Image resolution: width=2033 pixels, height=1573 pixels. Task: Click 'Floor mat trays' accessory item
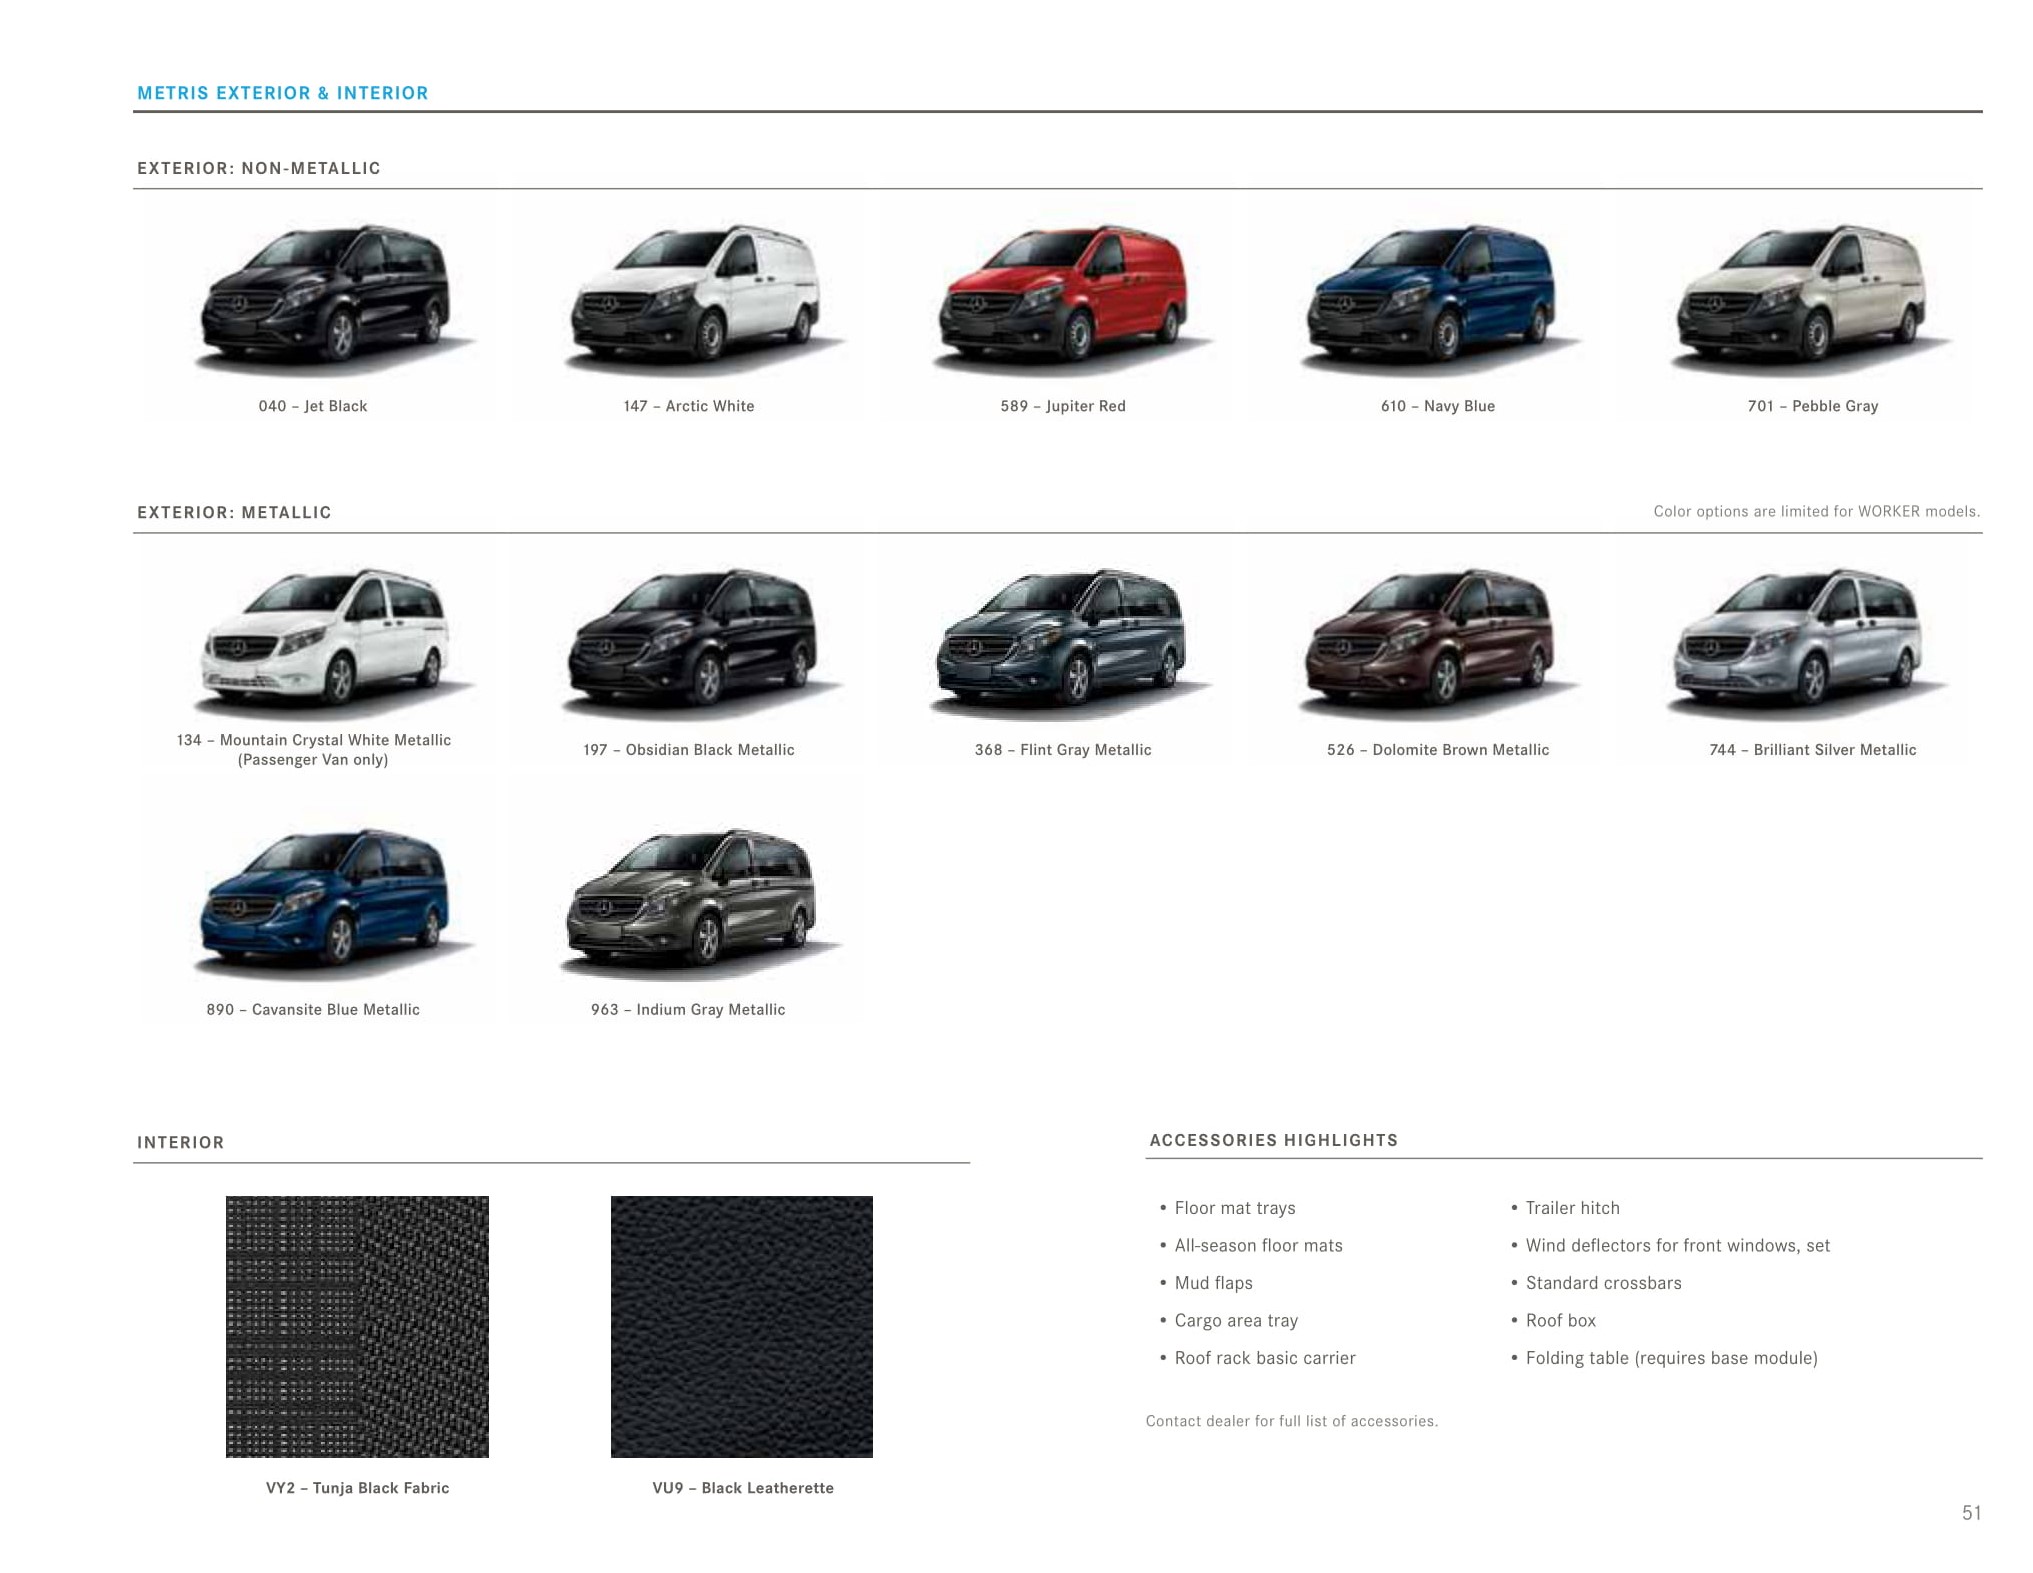tap(1235, 1208)
